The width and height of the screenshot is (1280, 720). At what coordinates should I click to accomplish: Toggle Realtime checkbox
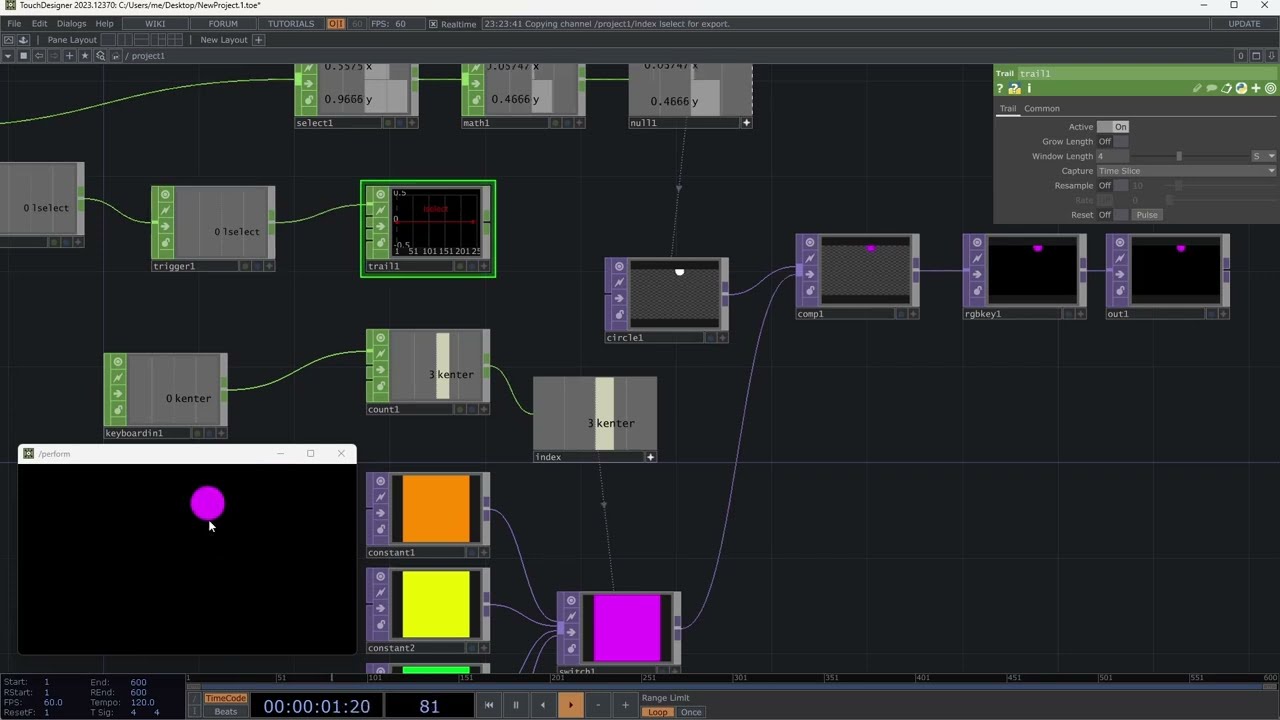point(433,24)
